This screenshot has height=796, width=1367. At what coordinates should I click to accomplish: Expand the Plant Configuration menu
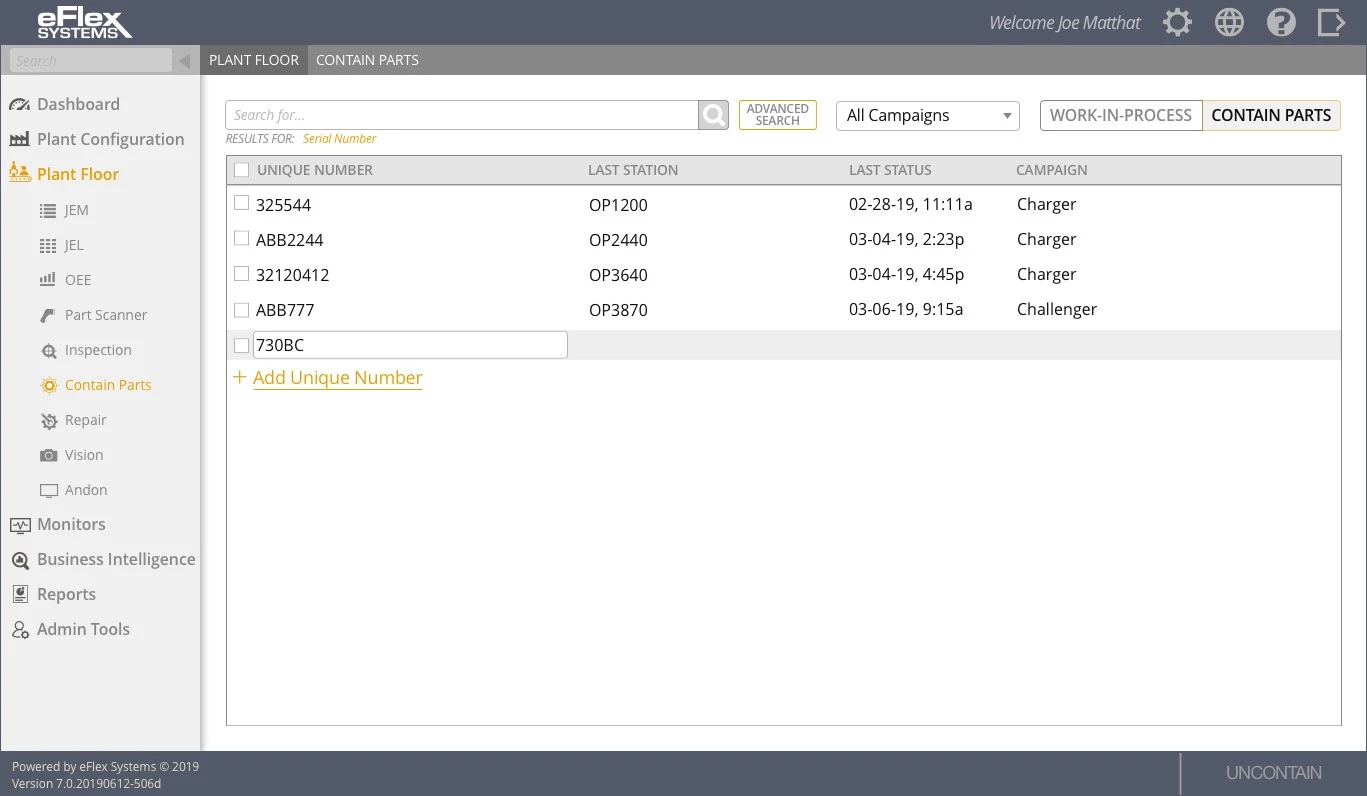tap(110, 139)
